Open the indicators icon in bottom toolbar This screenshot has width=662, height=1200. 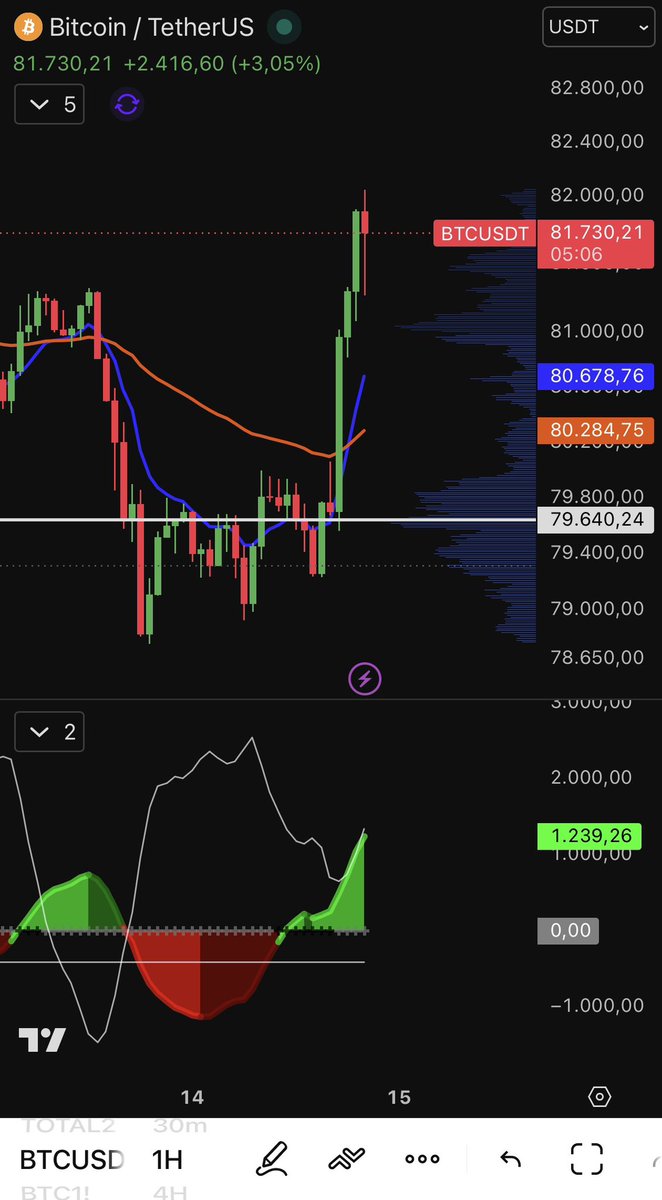pos(346,1160)
